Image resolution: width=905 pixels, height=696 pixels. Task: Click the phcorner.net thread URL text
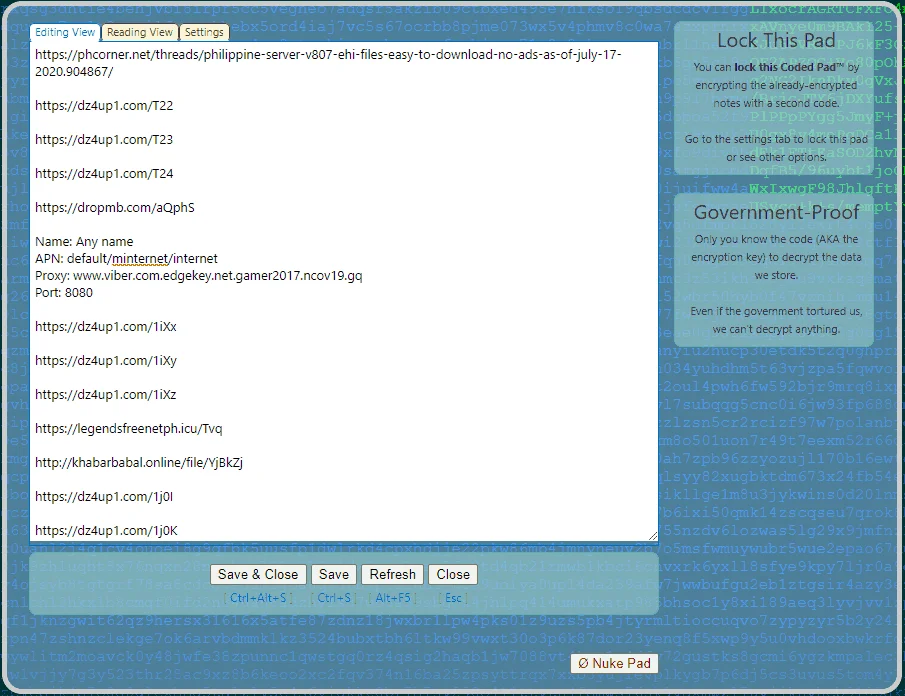point(328,63)
